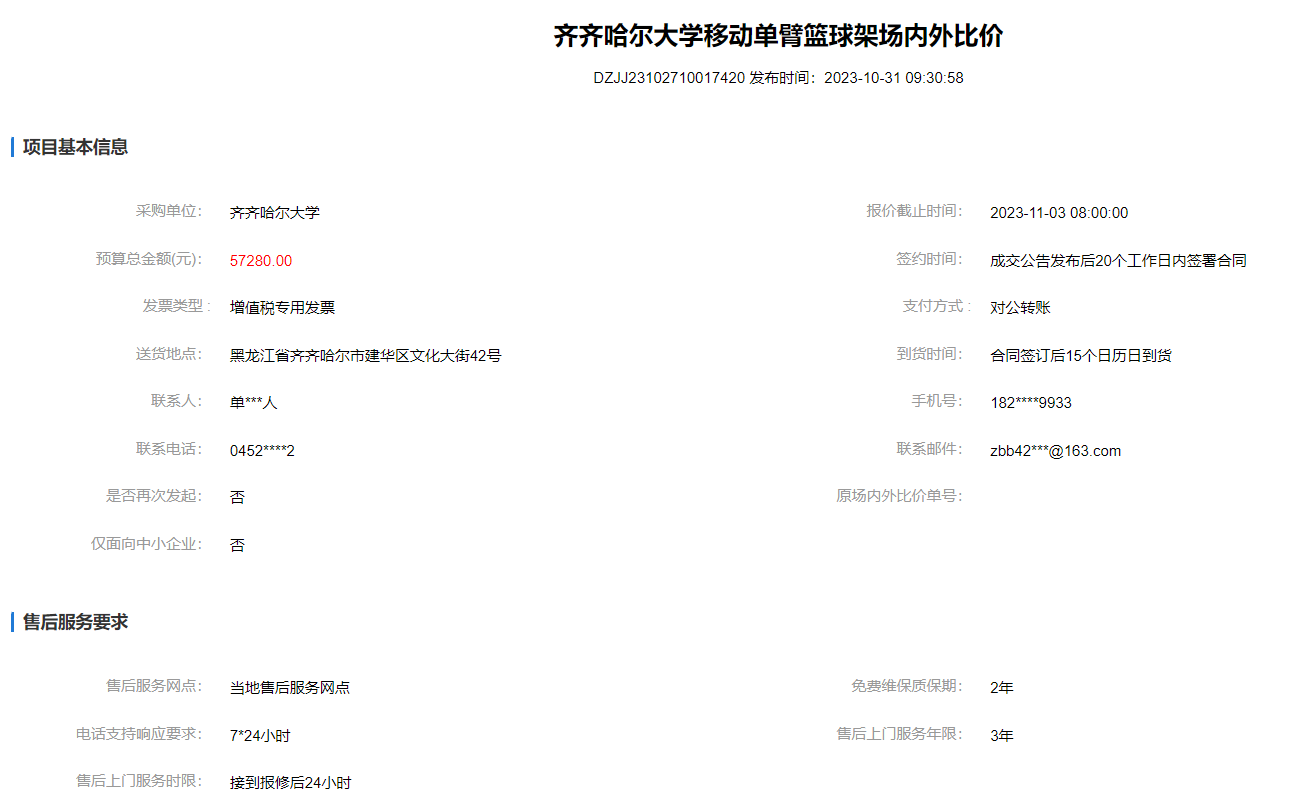Click the page title about 齐齐哈尔大学移动单臂篮球架

[x=778, y=37]
